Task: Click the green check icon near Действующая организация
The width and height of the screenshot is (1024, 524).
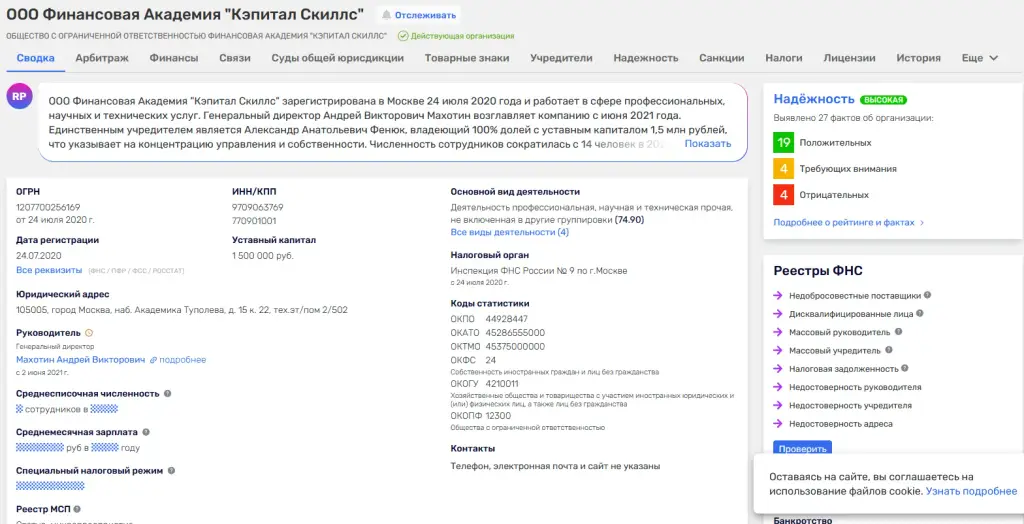Action: pyautogui.click(x=403, y=36)
